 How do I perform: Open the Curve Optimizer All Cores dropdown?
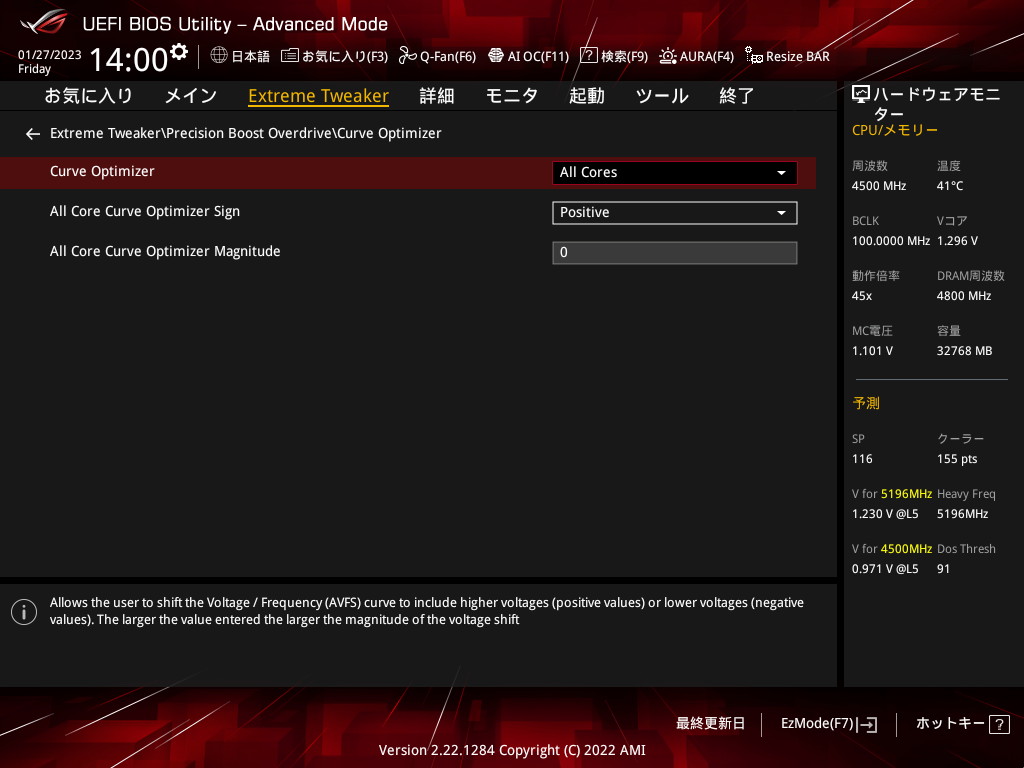click(x=675, y=172)
